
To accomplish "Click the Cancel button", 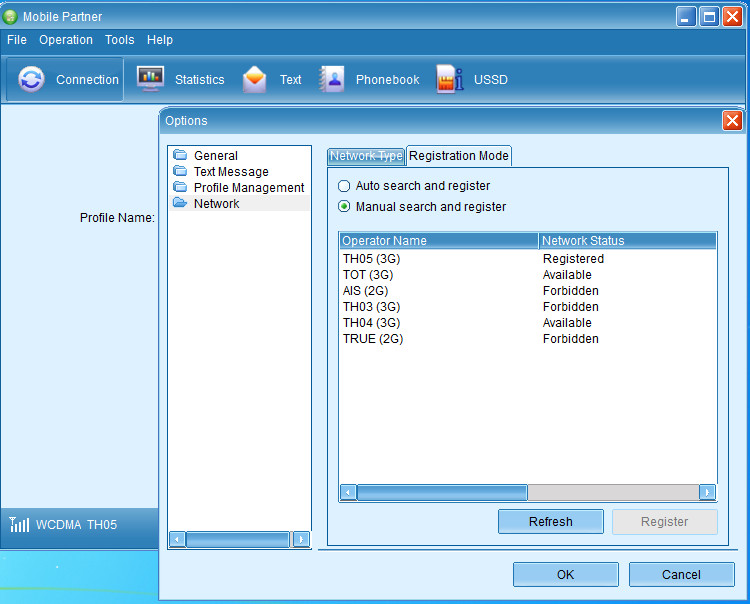I will click(x=681, y=574).
